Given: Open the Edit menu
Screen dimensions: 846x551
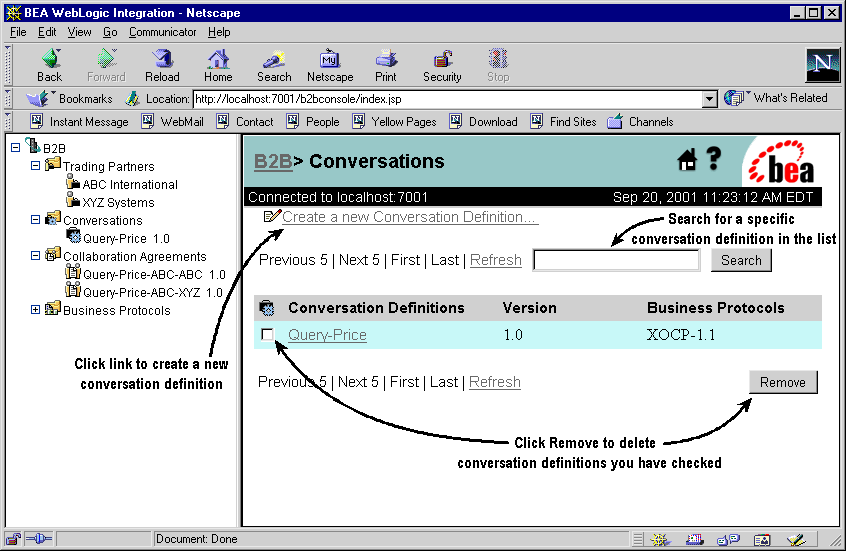Looking at the screenshot, I should point(47,32).
